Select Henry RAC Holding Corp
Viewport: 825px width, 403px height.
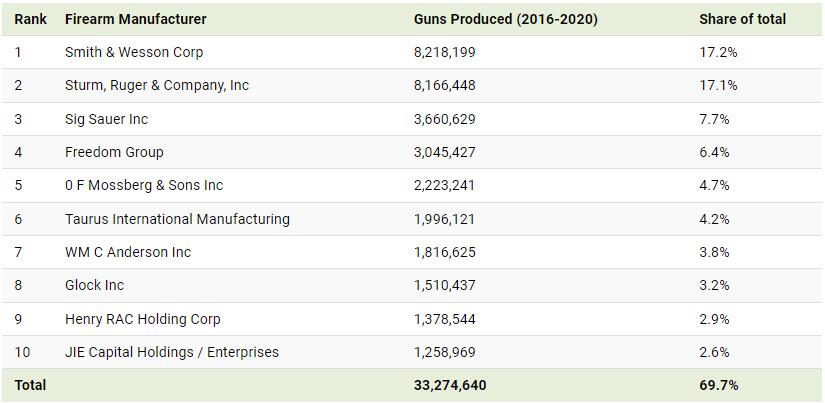(x=142, y=319)
